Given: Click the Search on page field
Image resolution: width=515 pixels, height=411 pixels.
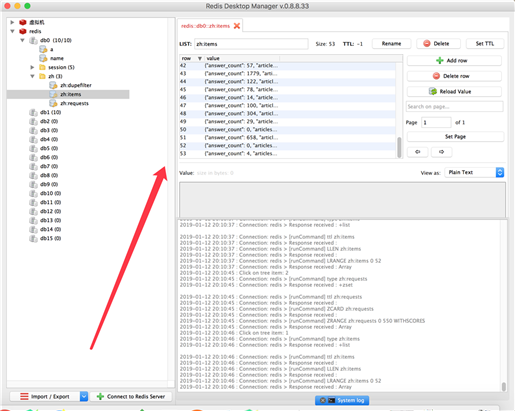Looking at the screenshot, I should tap(455, 107).
